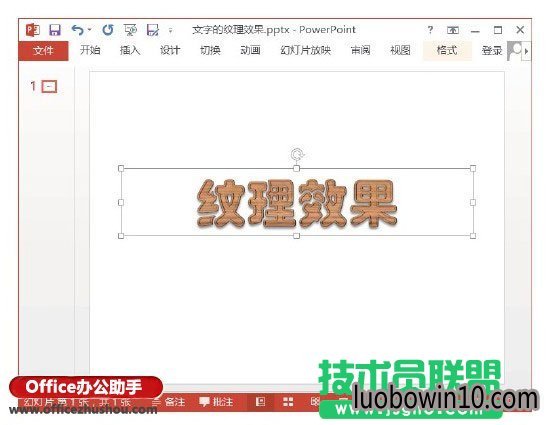Switch to the 插入 Insert tab
The height and width of the screenshot is (425, 546).
tap(130, 50)
